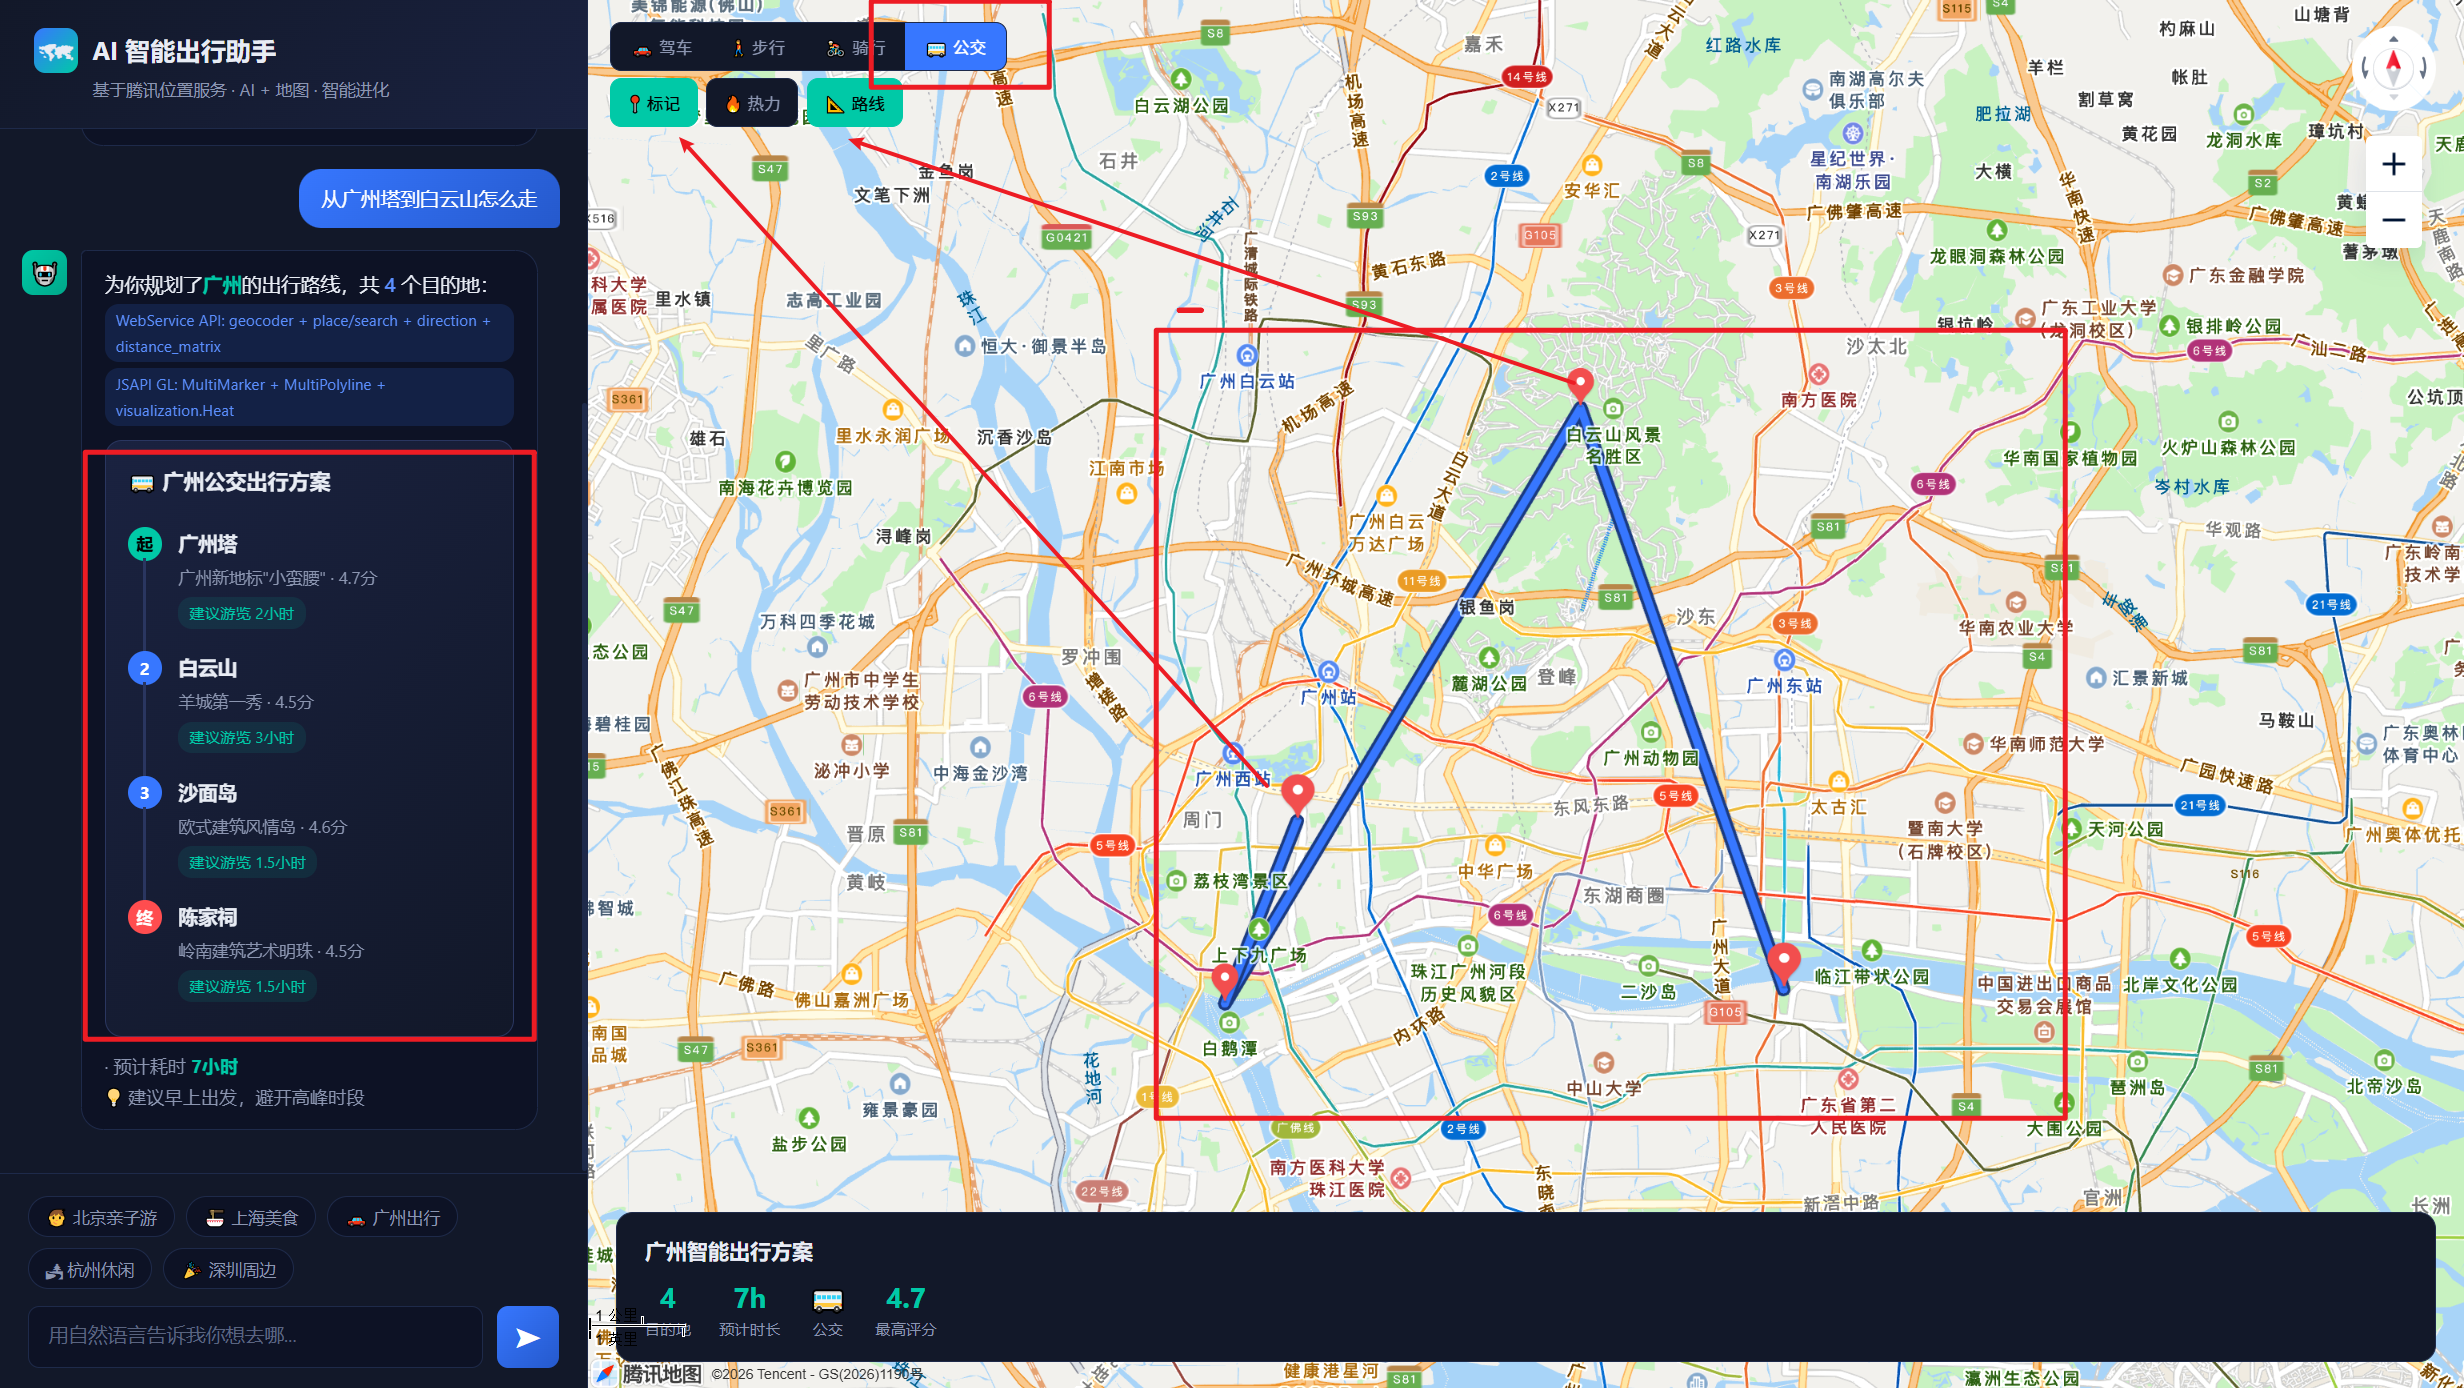
Task: Select the 公交 bus mode tab
Action: [x=956, y=47]
